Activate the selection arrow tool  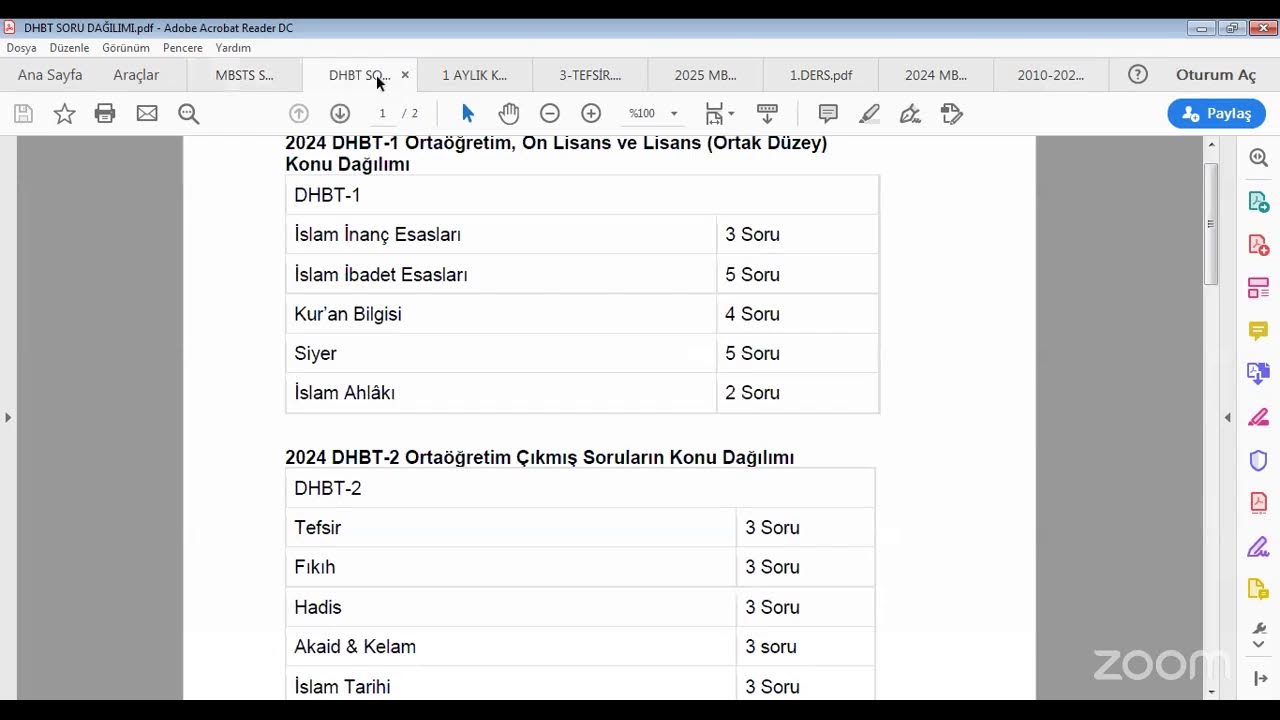click(x=468, y=114)
